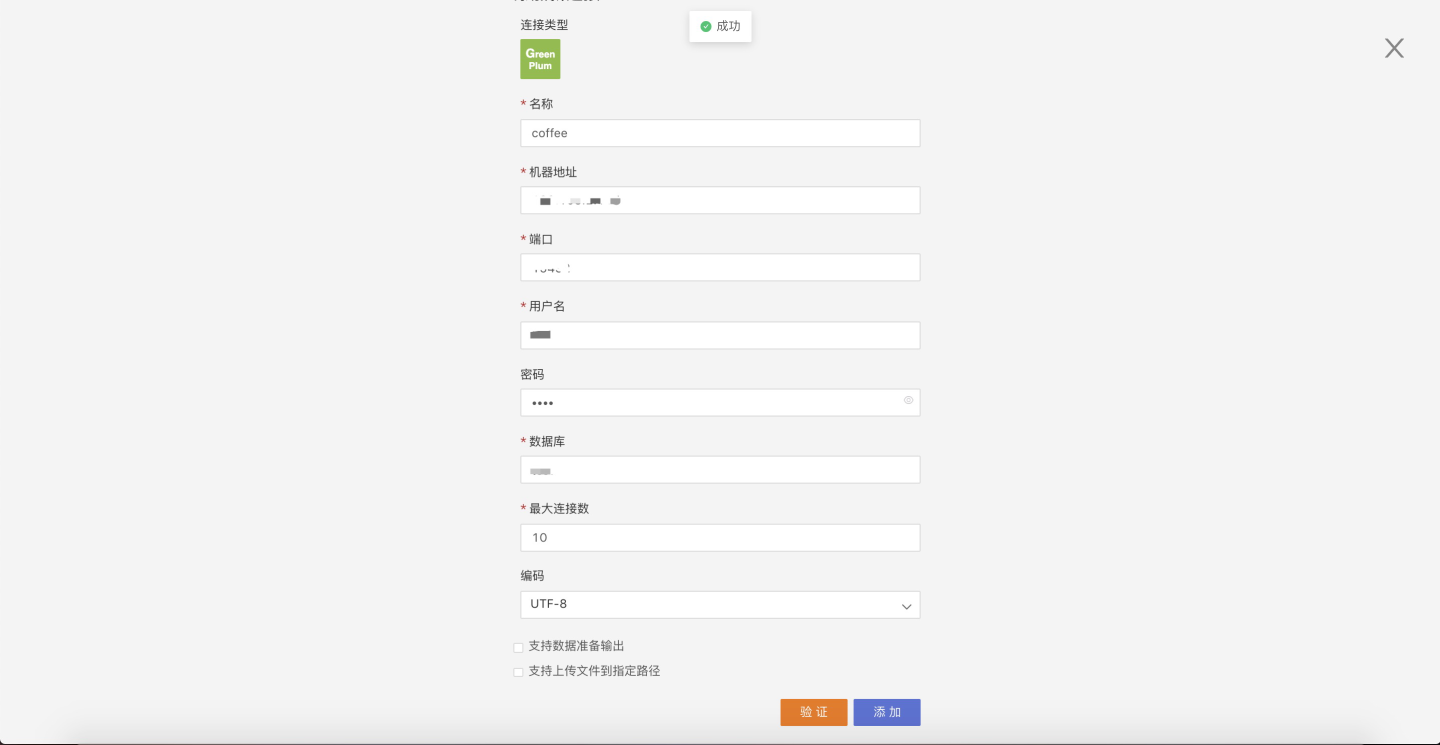The height and width of the screenshot is (745, 1440).
Task: Click the 数据库 input field
Action: (x=719, y=470)
